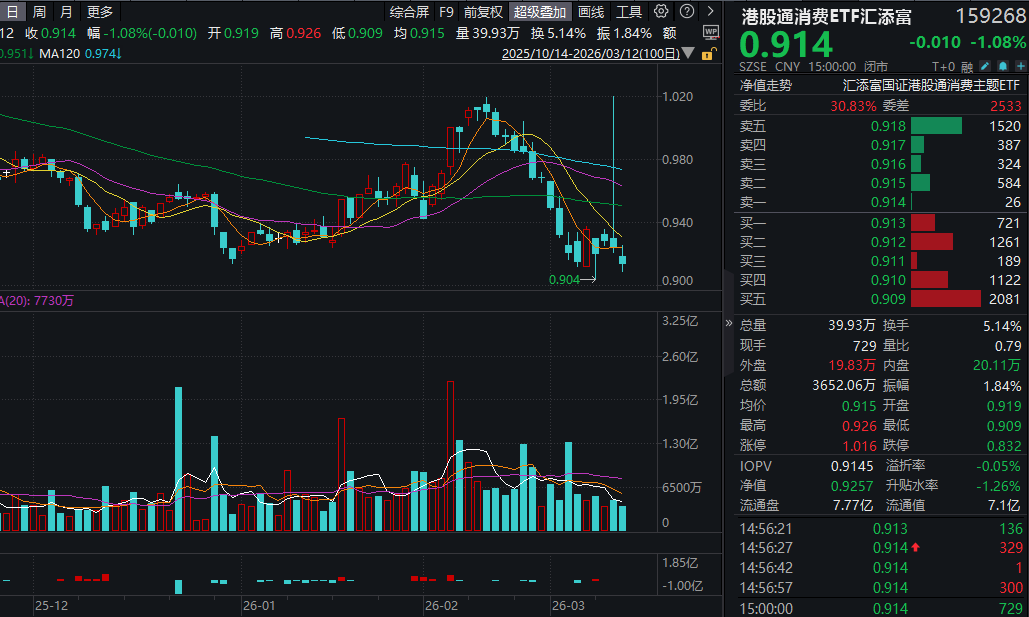Open the date range dropdown triangle
The width and height of the screenshot is (1029, 617).
(686, 54)
